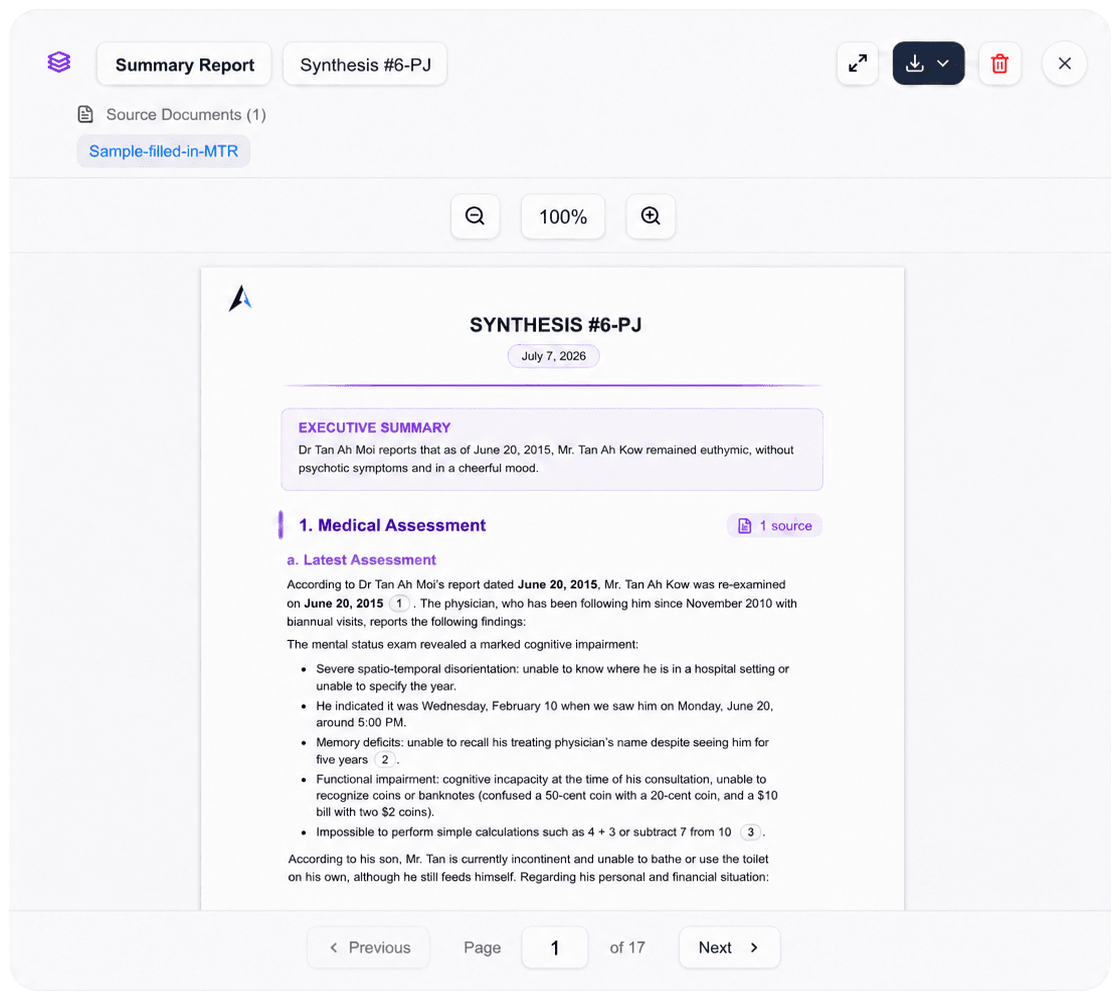Click the 'of 17' page count text
Viewport: 1119px width, 1000px height.
[x=627, y=948]
